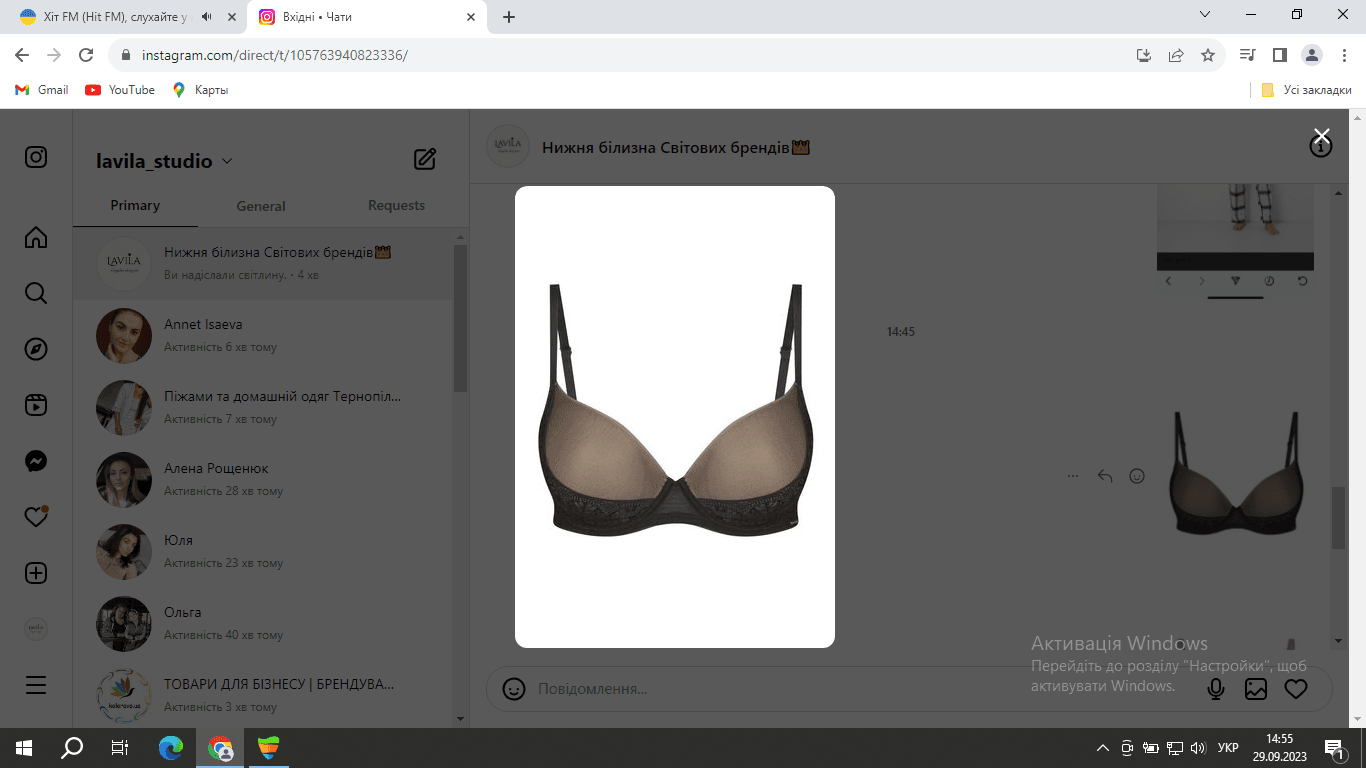
Task: Open chat with Юля
Action: click(x=263, y=552)
